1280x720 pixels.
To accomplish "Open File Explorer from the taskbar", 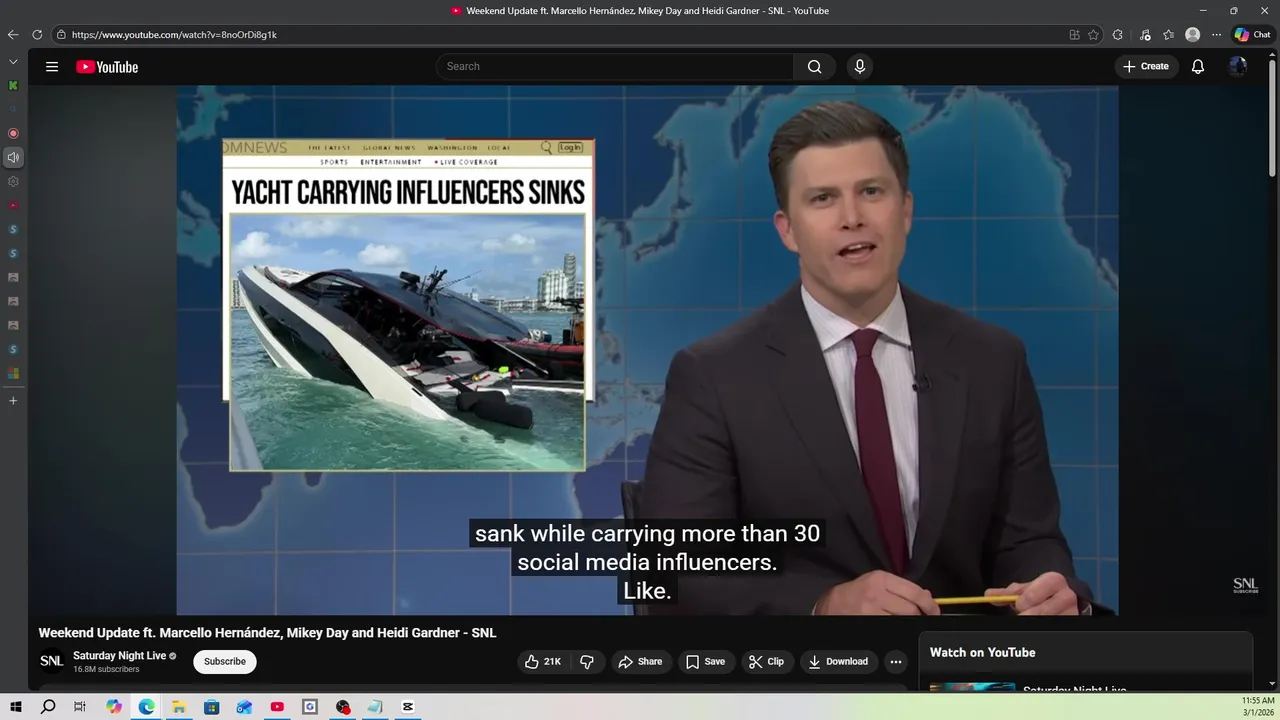I will coord(179,707).
